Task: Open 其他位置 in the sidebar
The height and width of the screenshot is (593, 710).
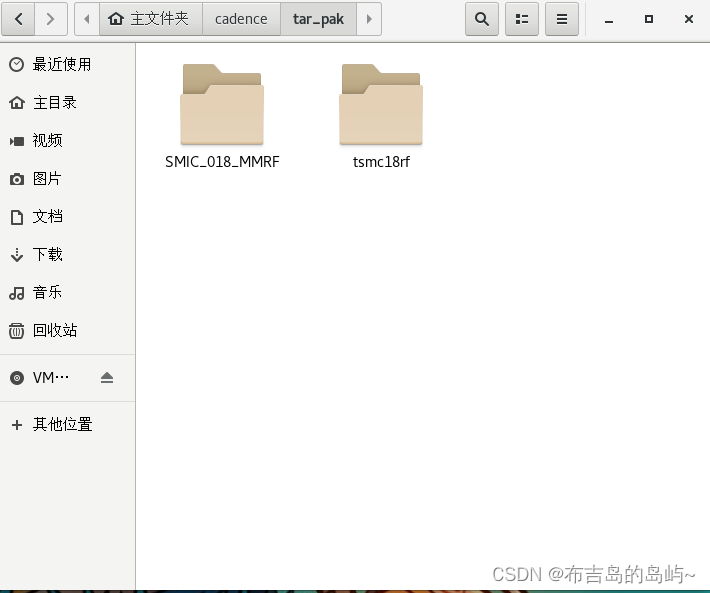Action: point(61,424)
